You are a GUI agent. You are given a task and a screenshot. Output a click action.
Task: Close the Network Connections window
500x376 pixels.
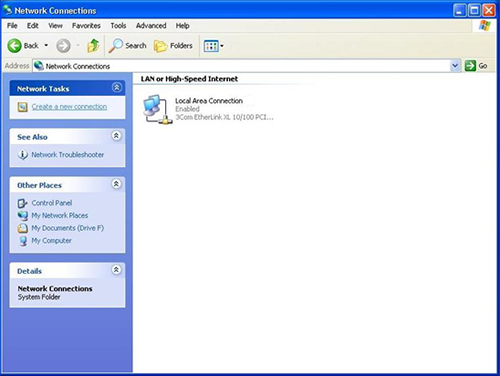coord(489,10)
